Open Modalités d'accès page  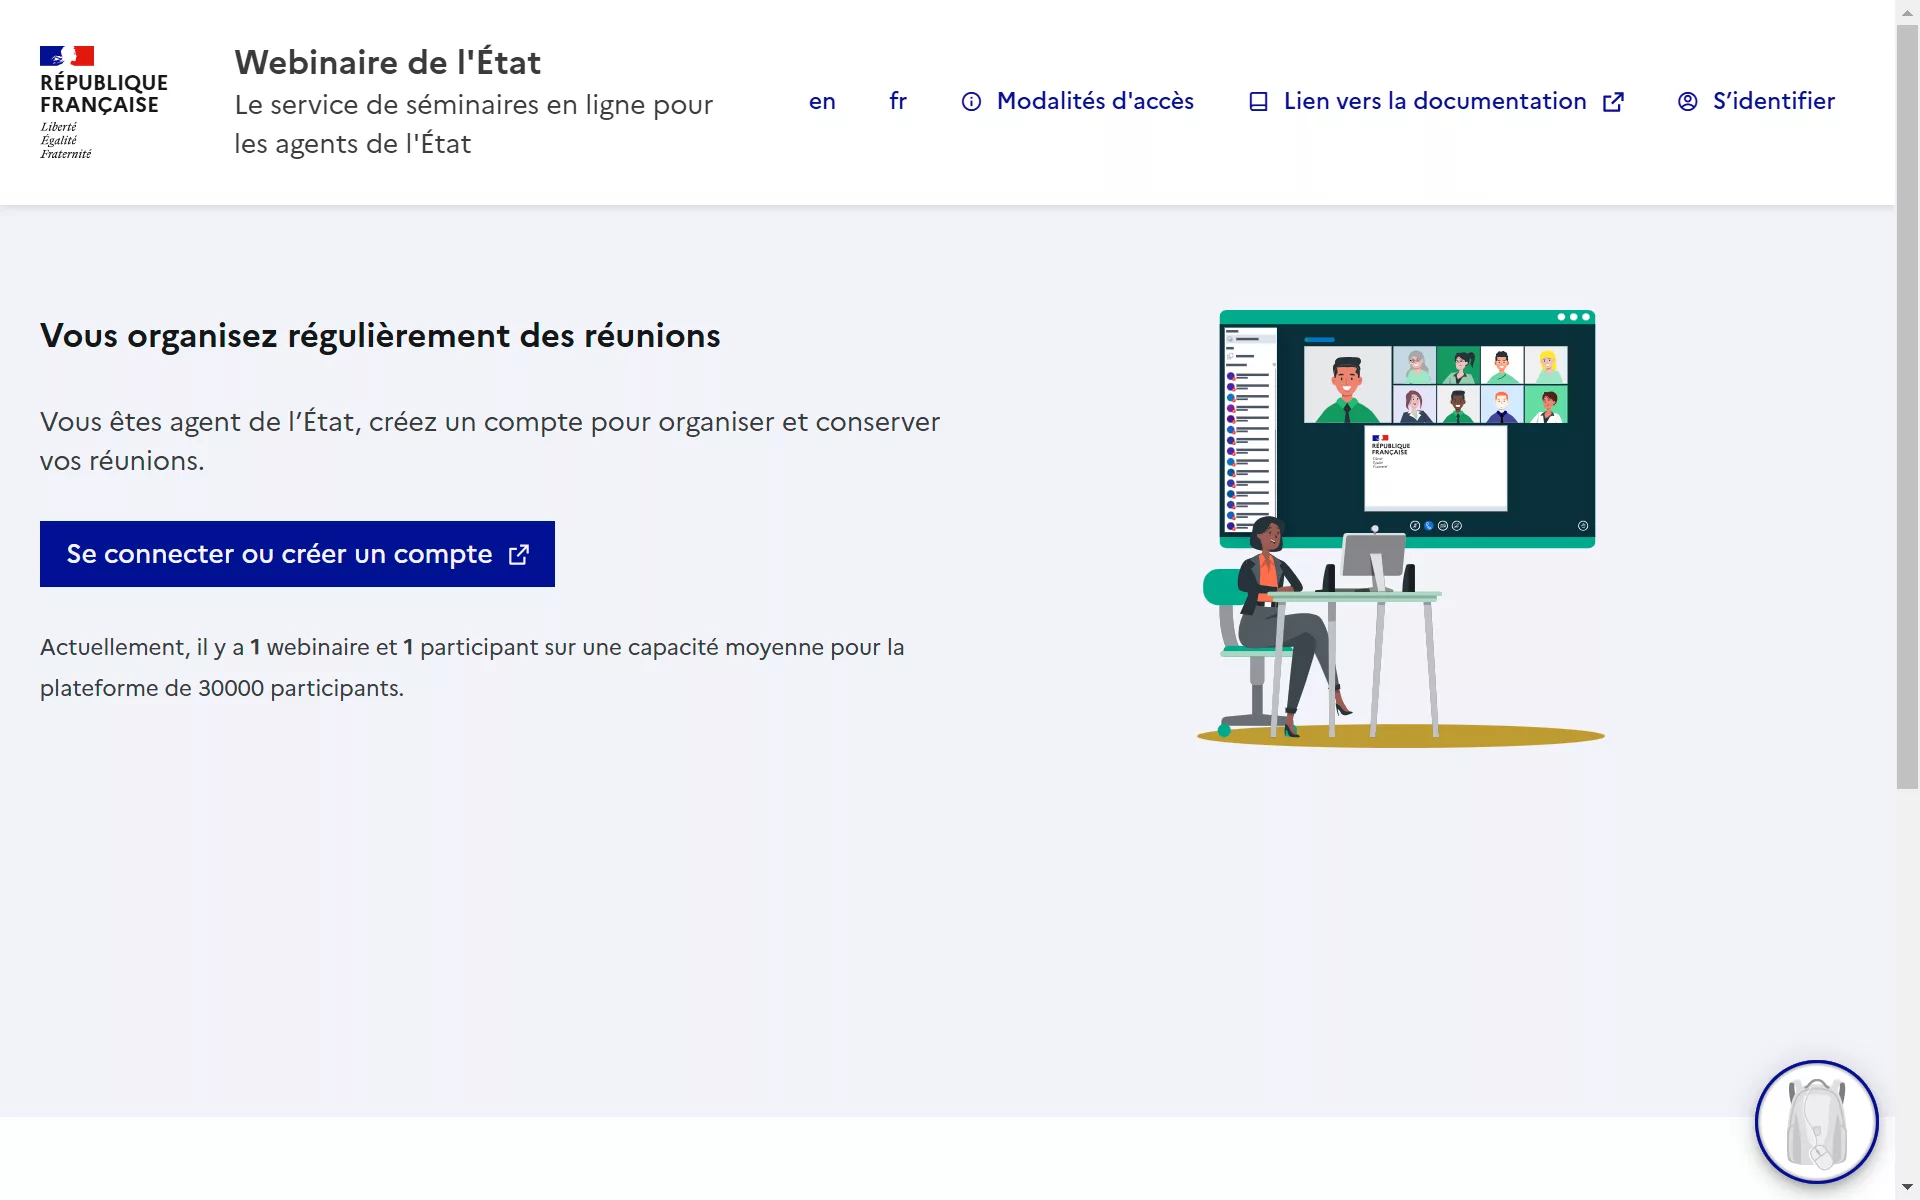(x=1095, y=102)
